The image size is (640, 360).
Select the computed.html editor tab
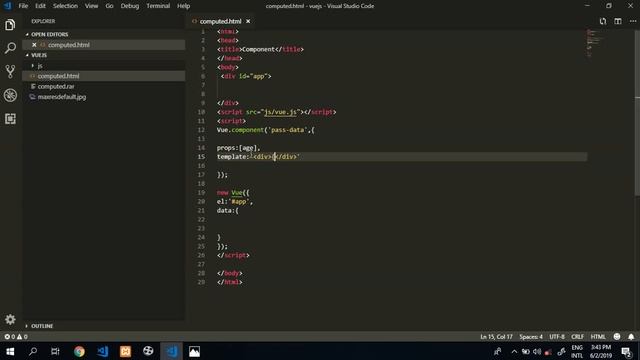point(221,21)
